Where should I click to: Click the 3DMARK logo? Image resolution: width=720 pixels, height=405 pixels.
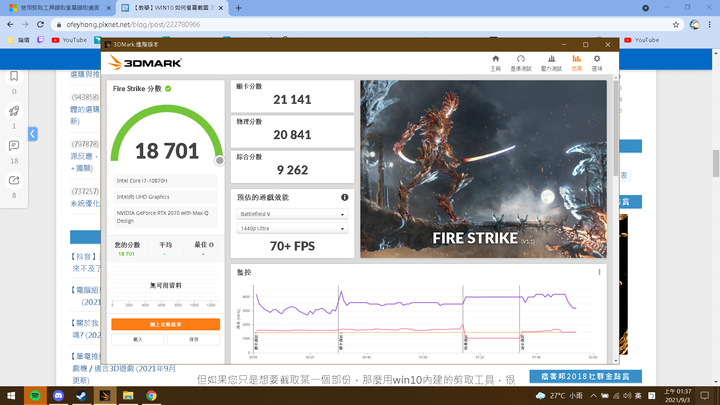145,62
